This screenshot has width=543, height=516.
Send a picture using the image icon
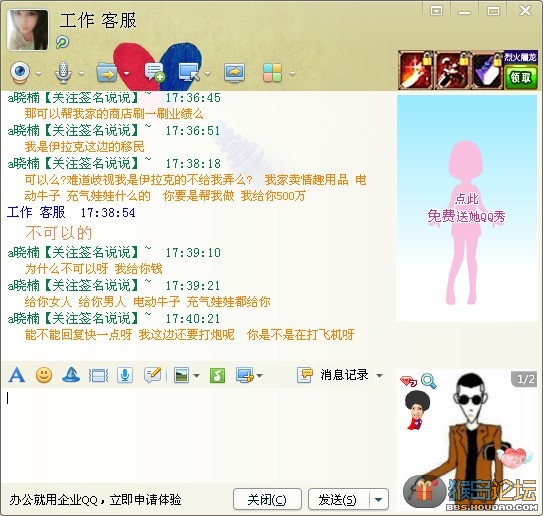coord(181,375)
